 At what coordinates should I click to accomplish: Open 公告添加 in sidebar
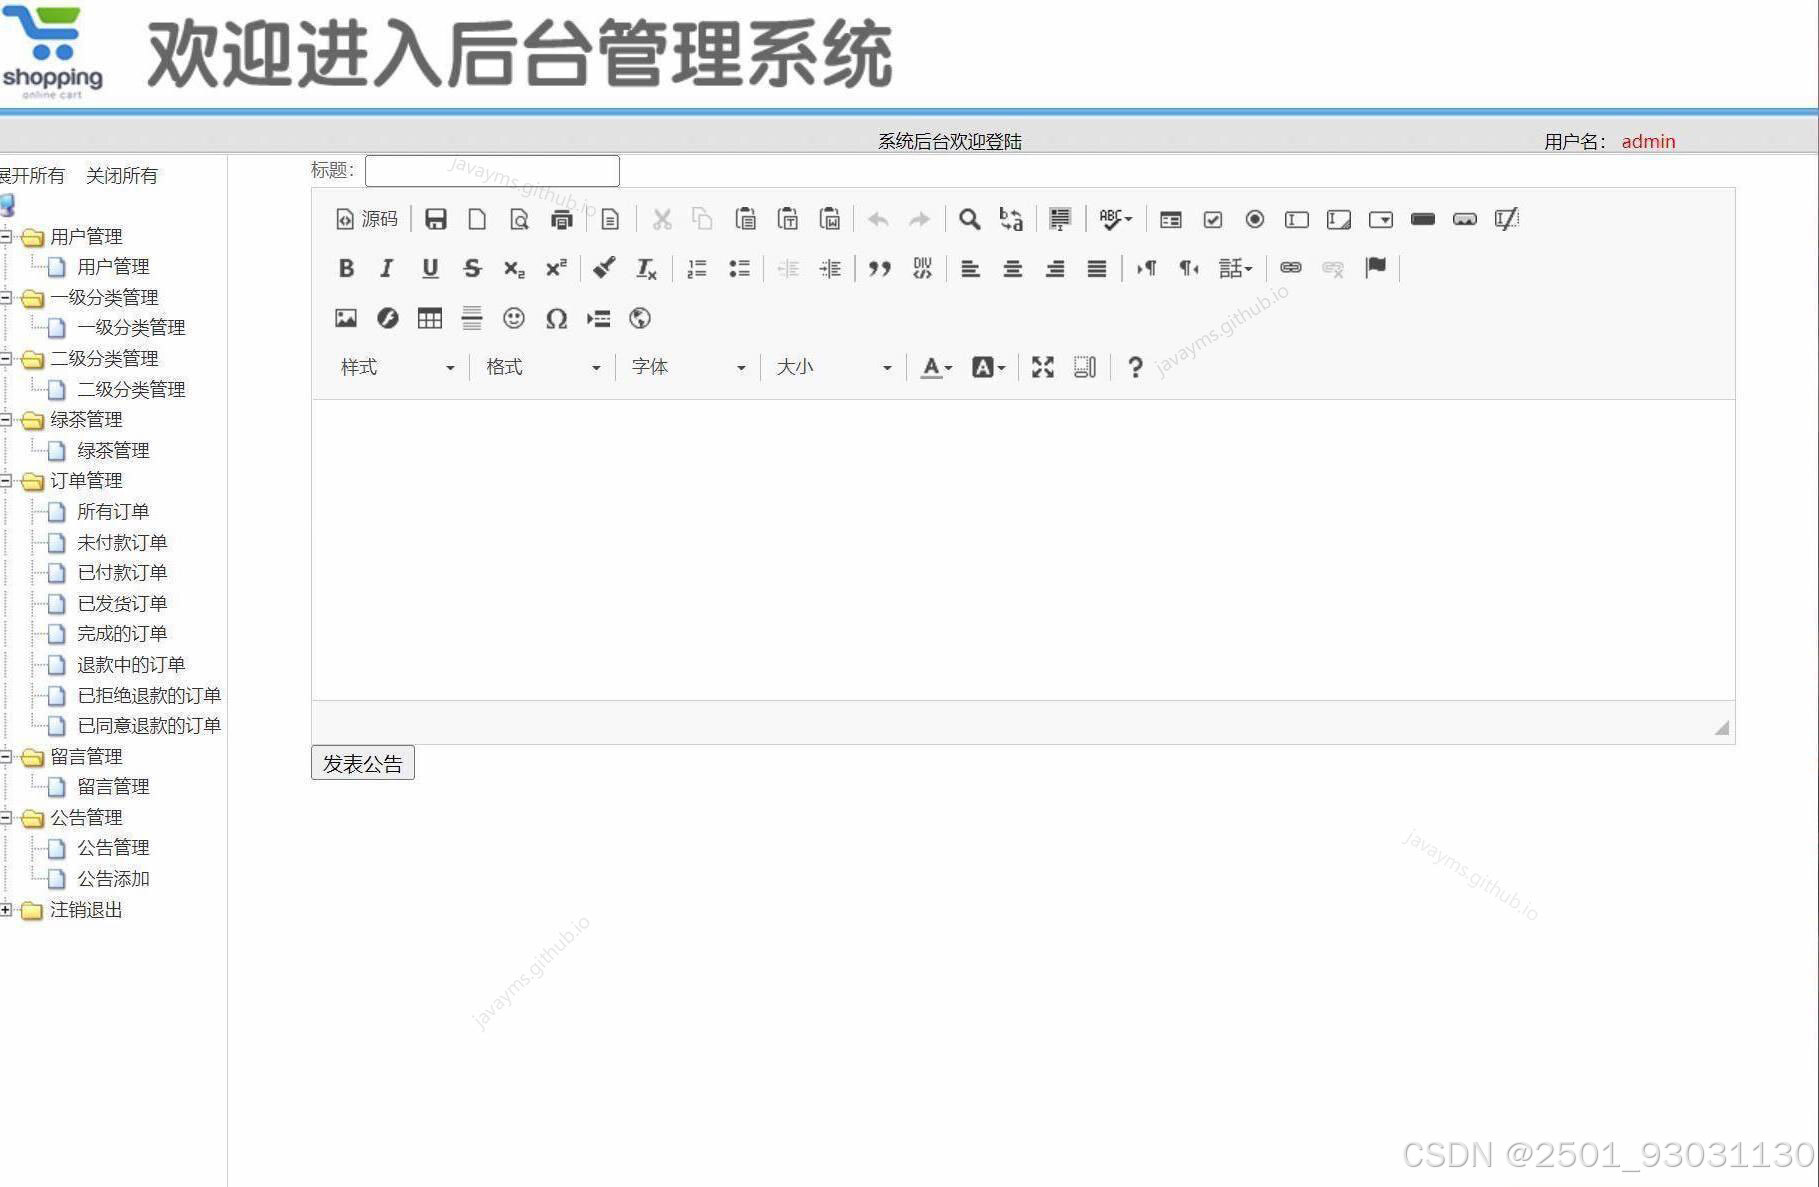coord(113,879)
